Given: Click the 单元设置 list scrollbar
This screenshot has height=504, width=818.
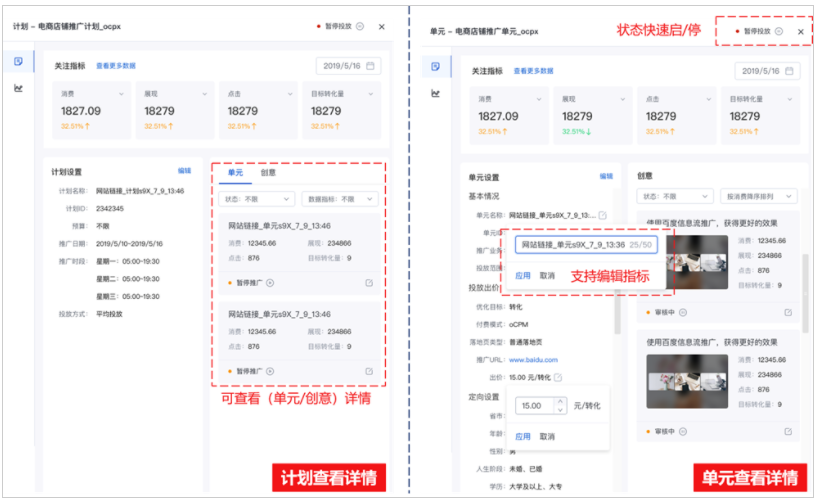Looking at the screenshot, I should [618, 310].
